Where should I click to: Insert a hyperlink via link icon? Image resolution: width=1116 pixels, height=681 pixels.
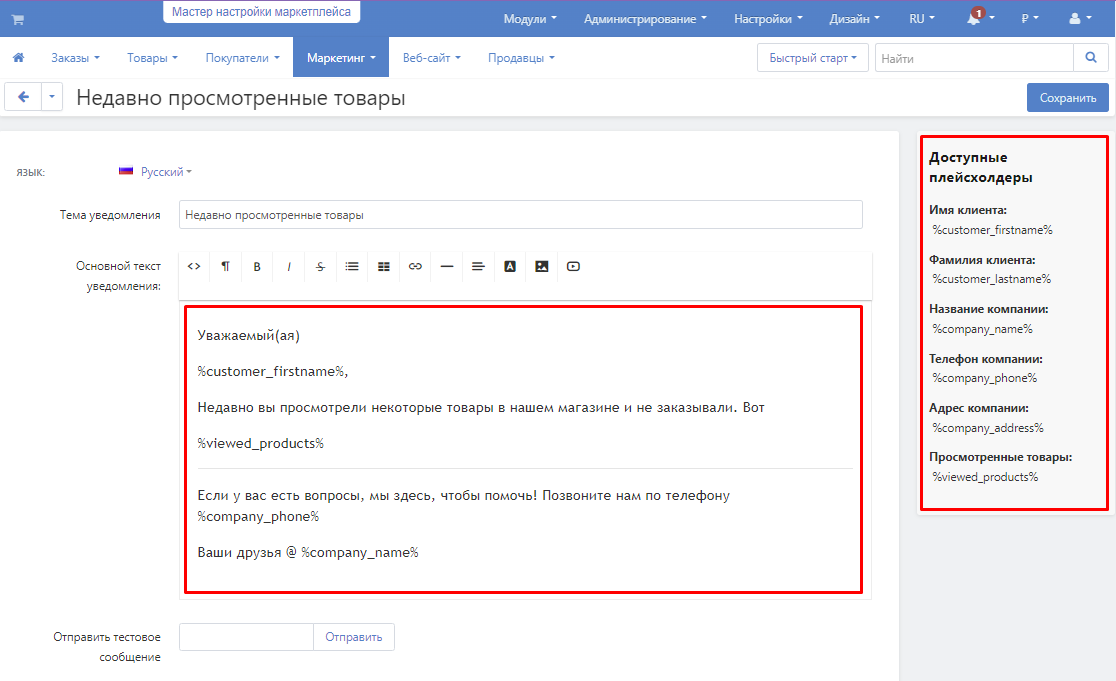(415, 267)
